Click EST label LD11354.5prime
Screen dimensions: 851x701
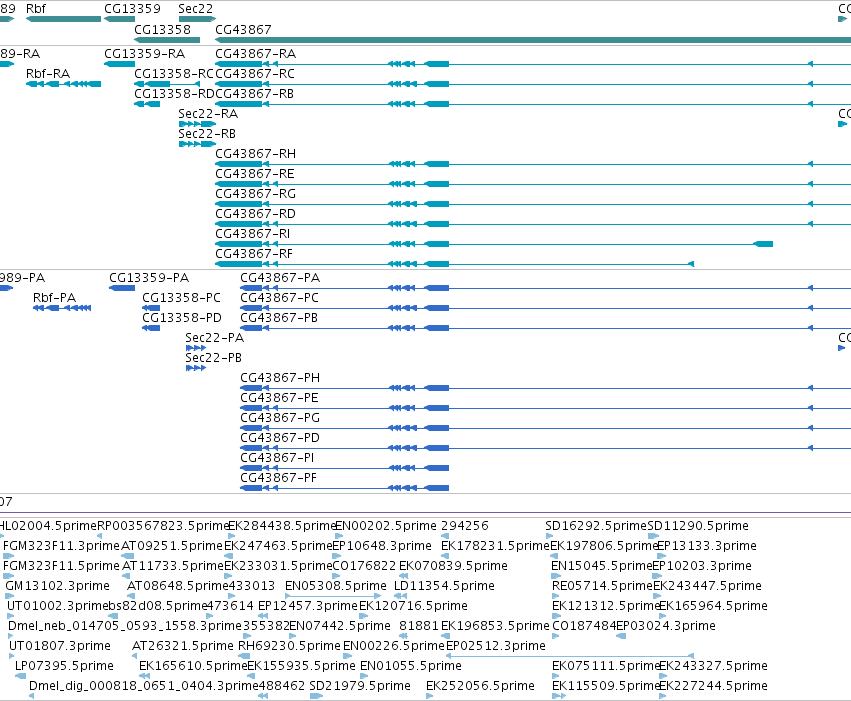pos(444,586)
